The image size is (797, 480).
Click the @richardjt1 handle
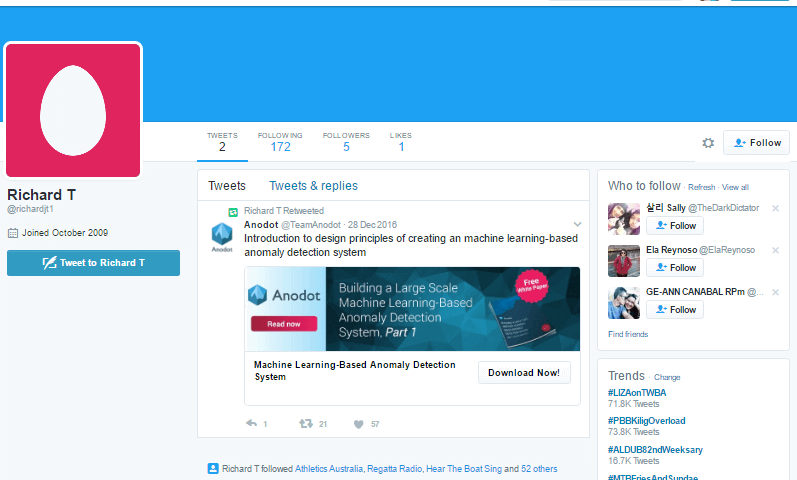30,209
